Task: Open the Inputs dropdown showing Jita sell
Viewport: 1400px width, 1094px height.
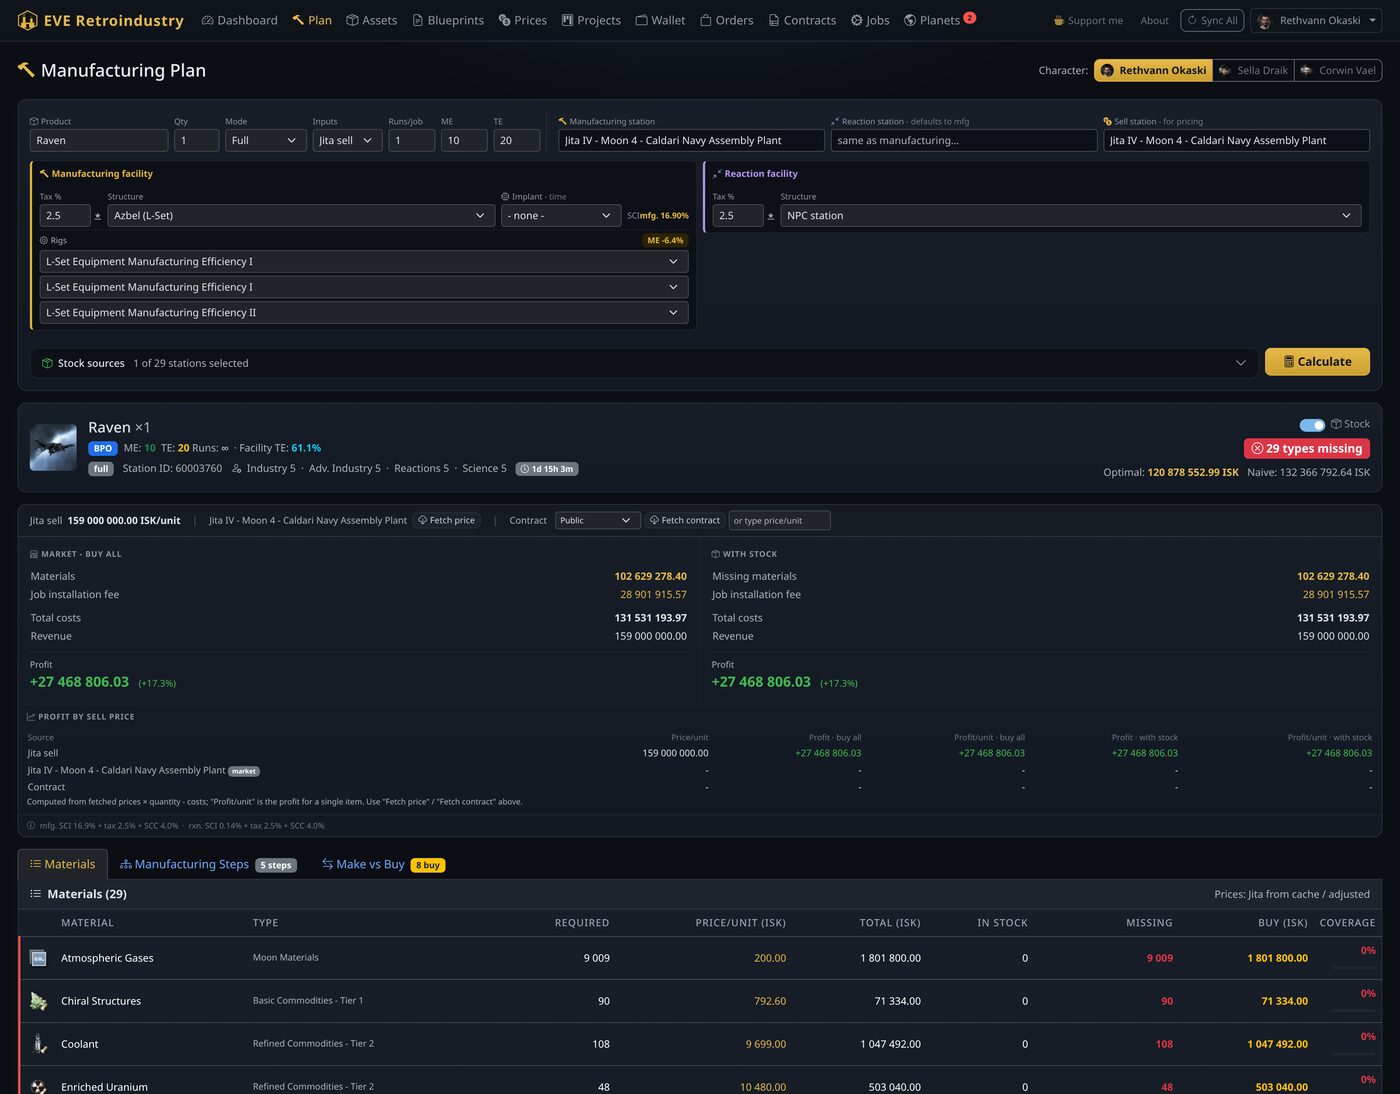Action: coord(347,141)
